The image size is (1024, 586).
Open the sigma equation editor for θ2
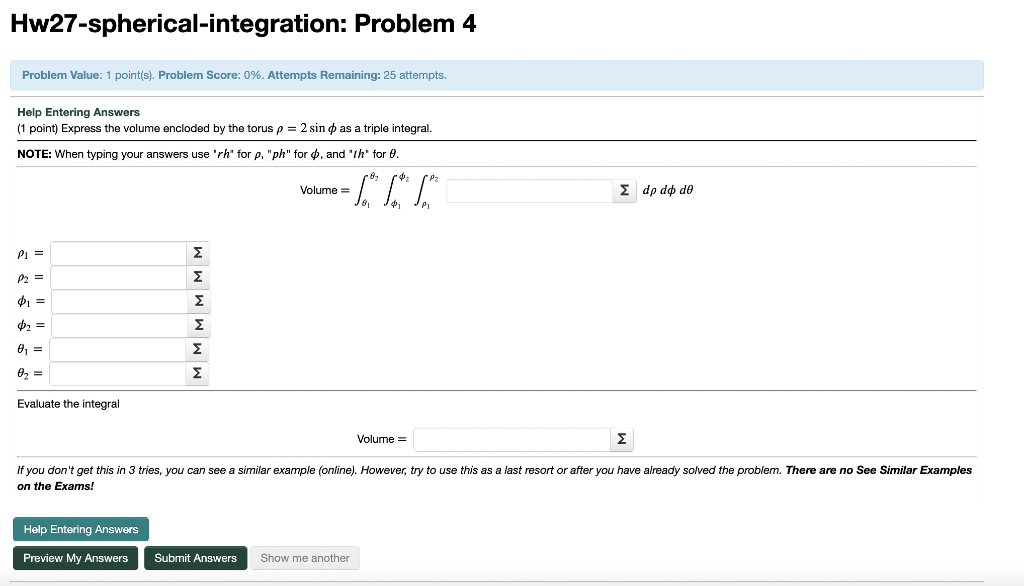pos(197,373)
